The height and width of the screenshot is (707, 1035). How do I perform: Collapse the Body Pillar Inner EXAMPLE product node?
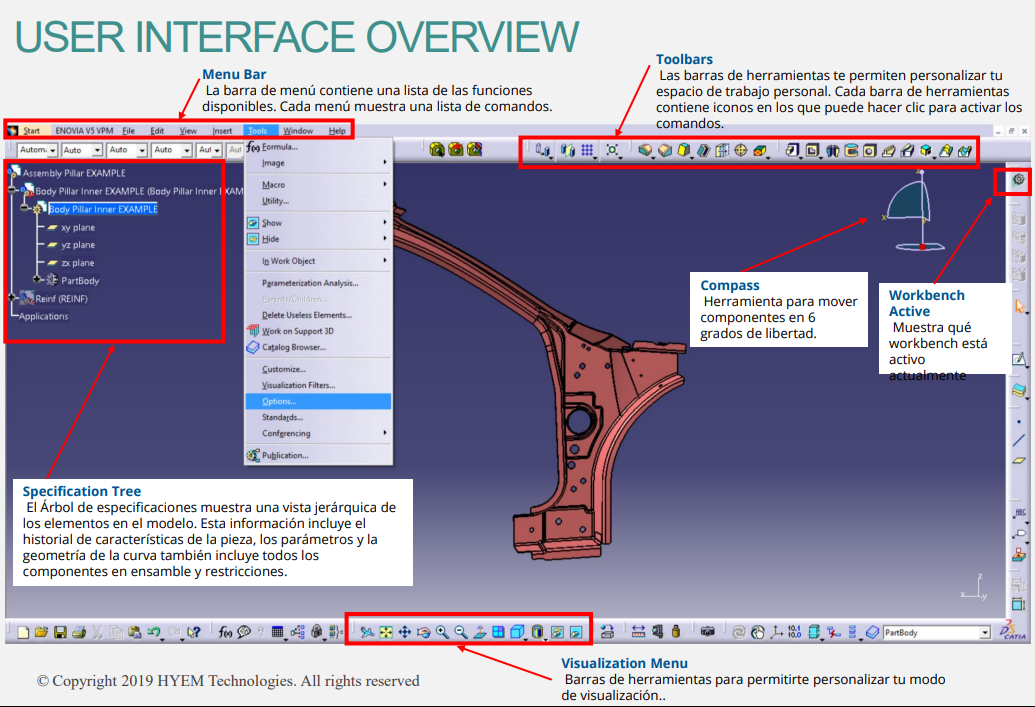(13, 191)
